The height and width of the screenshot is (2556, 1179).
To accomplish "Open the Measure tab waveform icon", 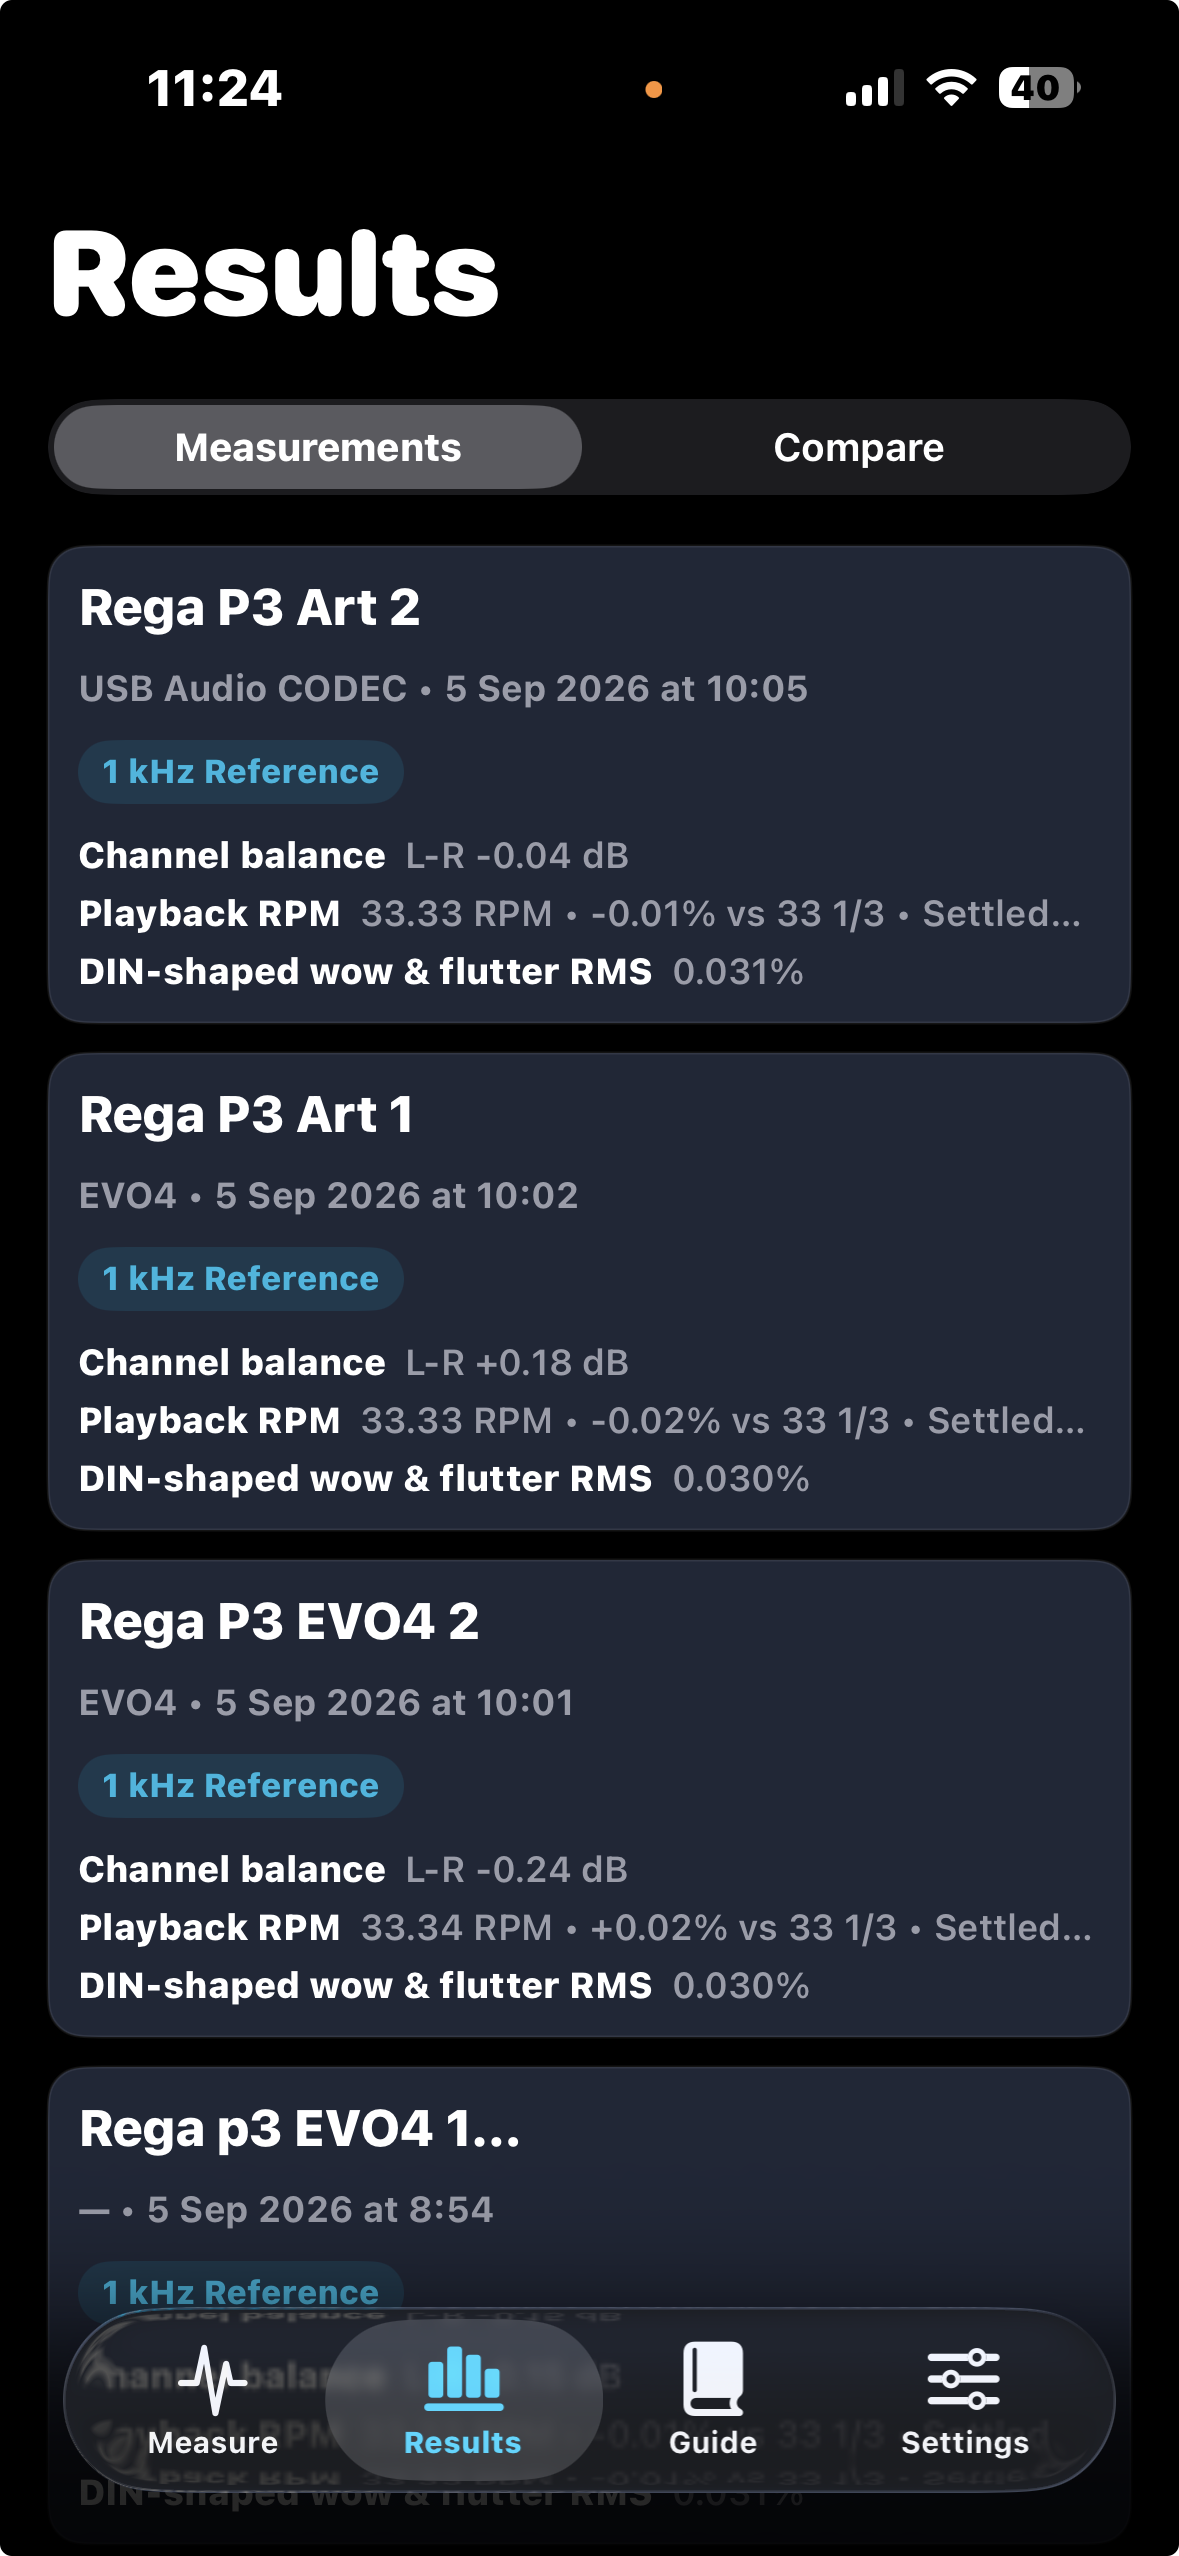I will click(x=212, y=2380).
